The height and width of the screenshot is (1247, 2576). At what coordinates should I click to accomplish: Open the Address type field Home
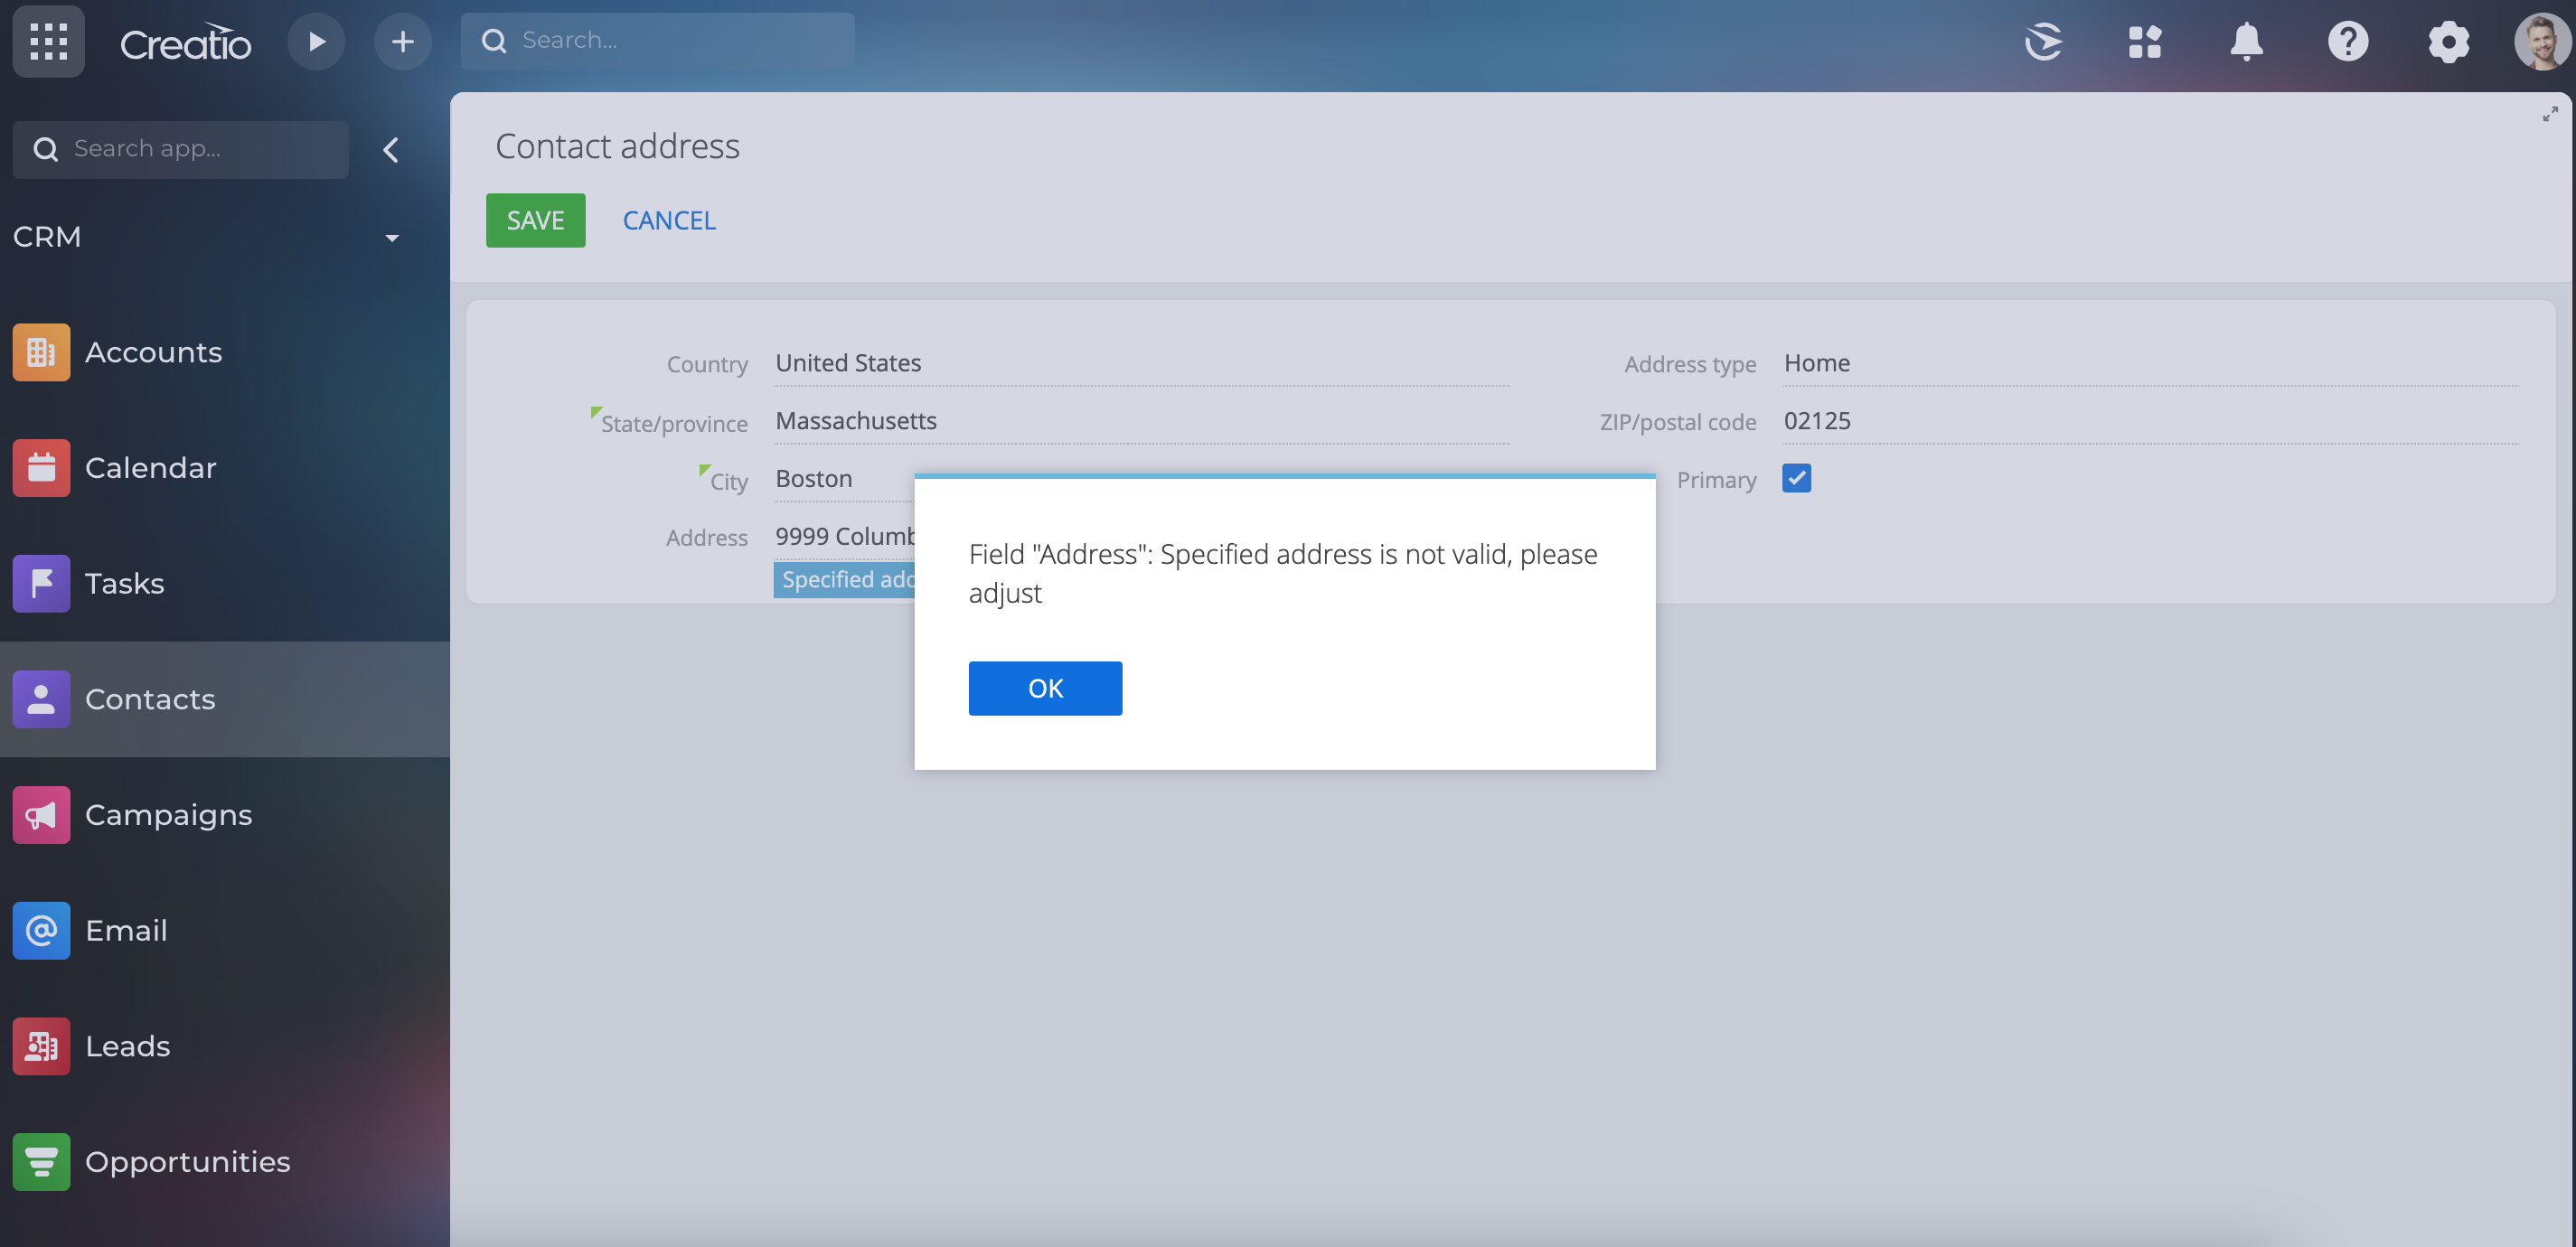click(2150, 363)
